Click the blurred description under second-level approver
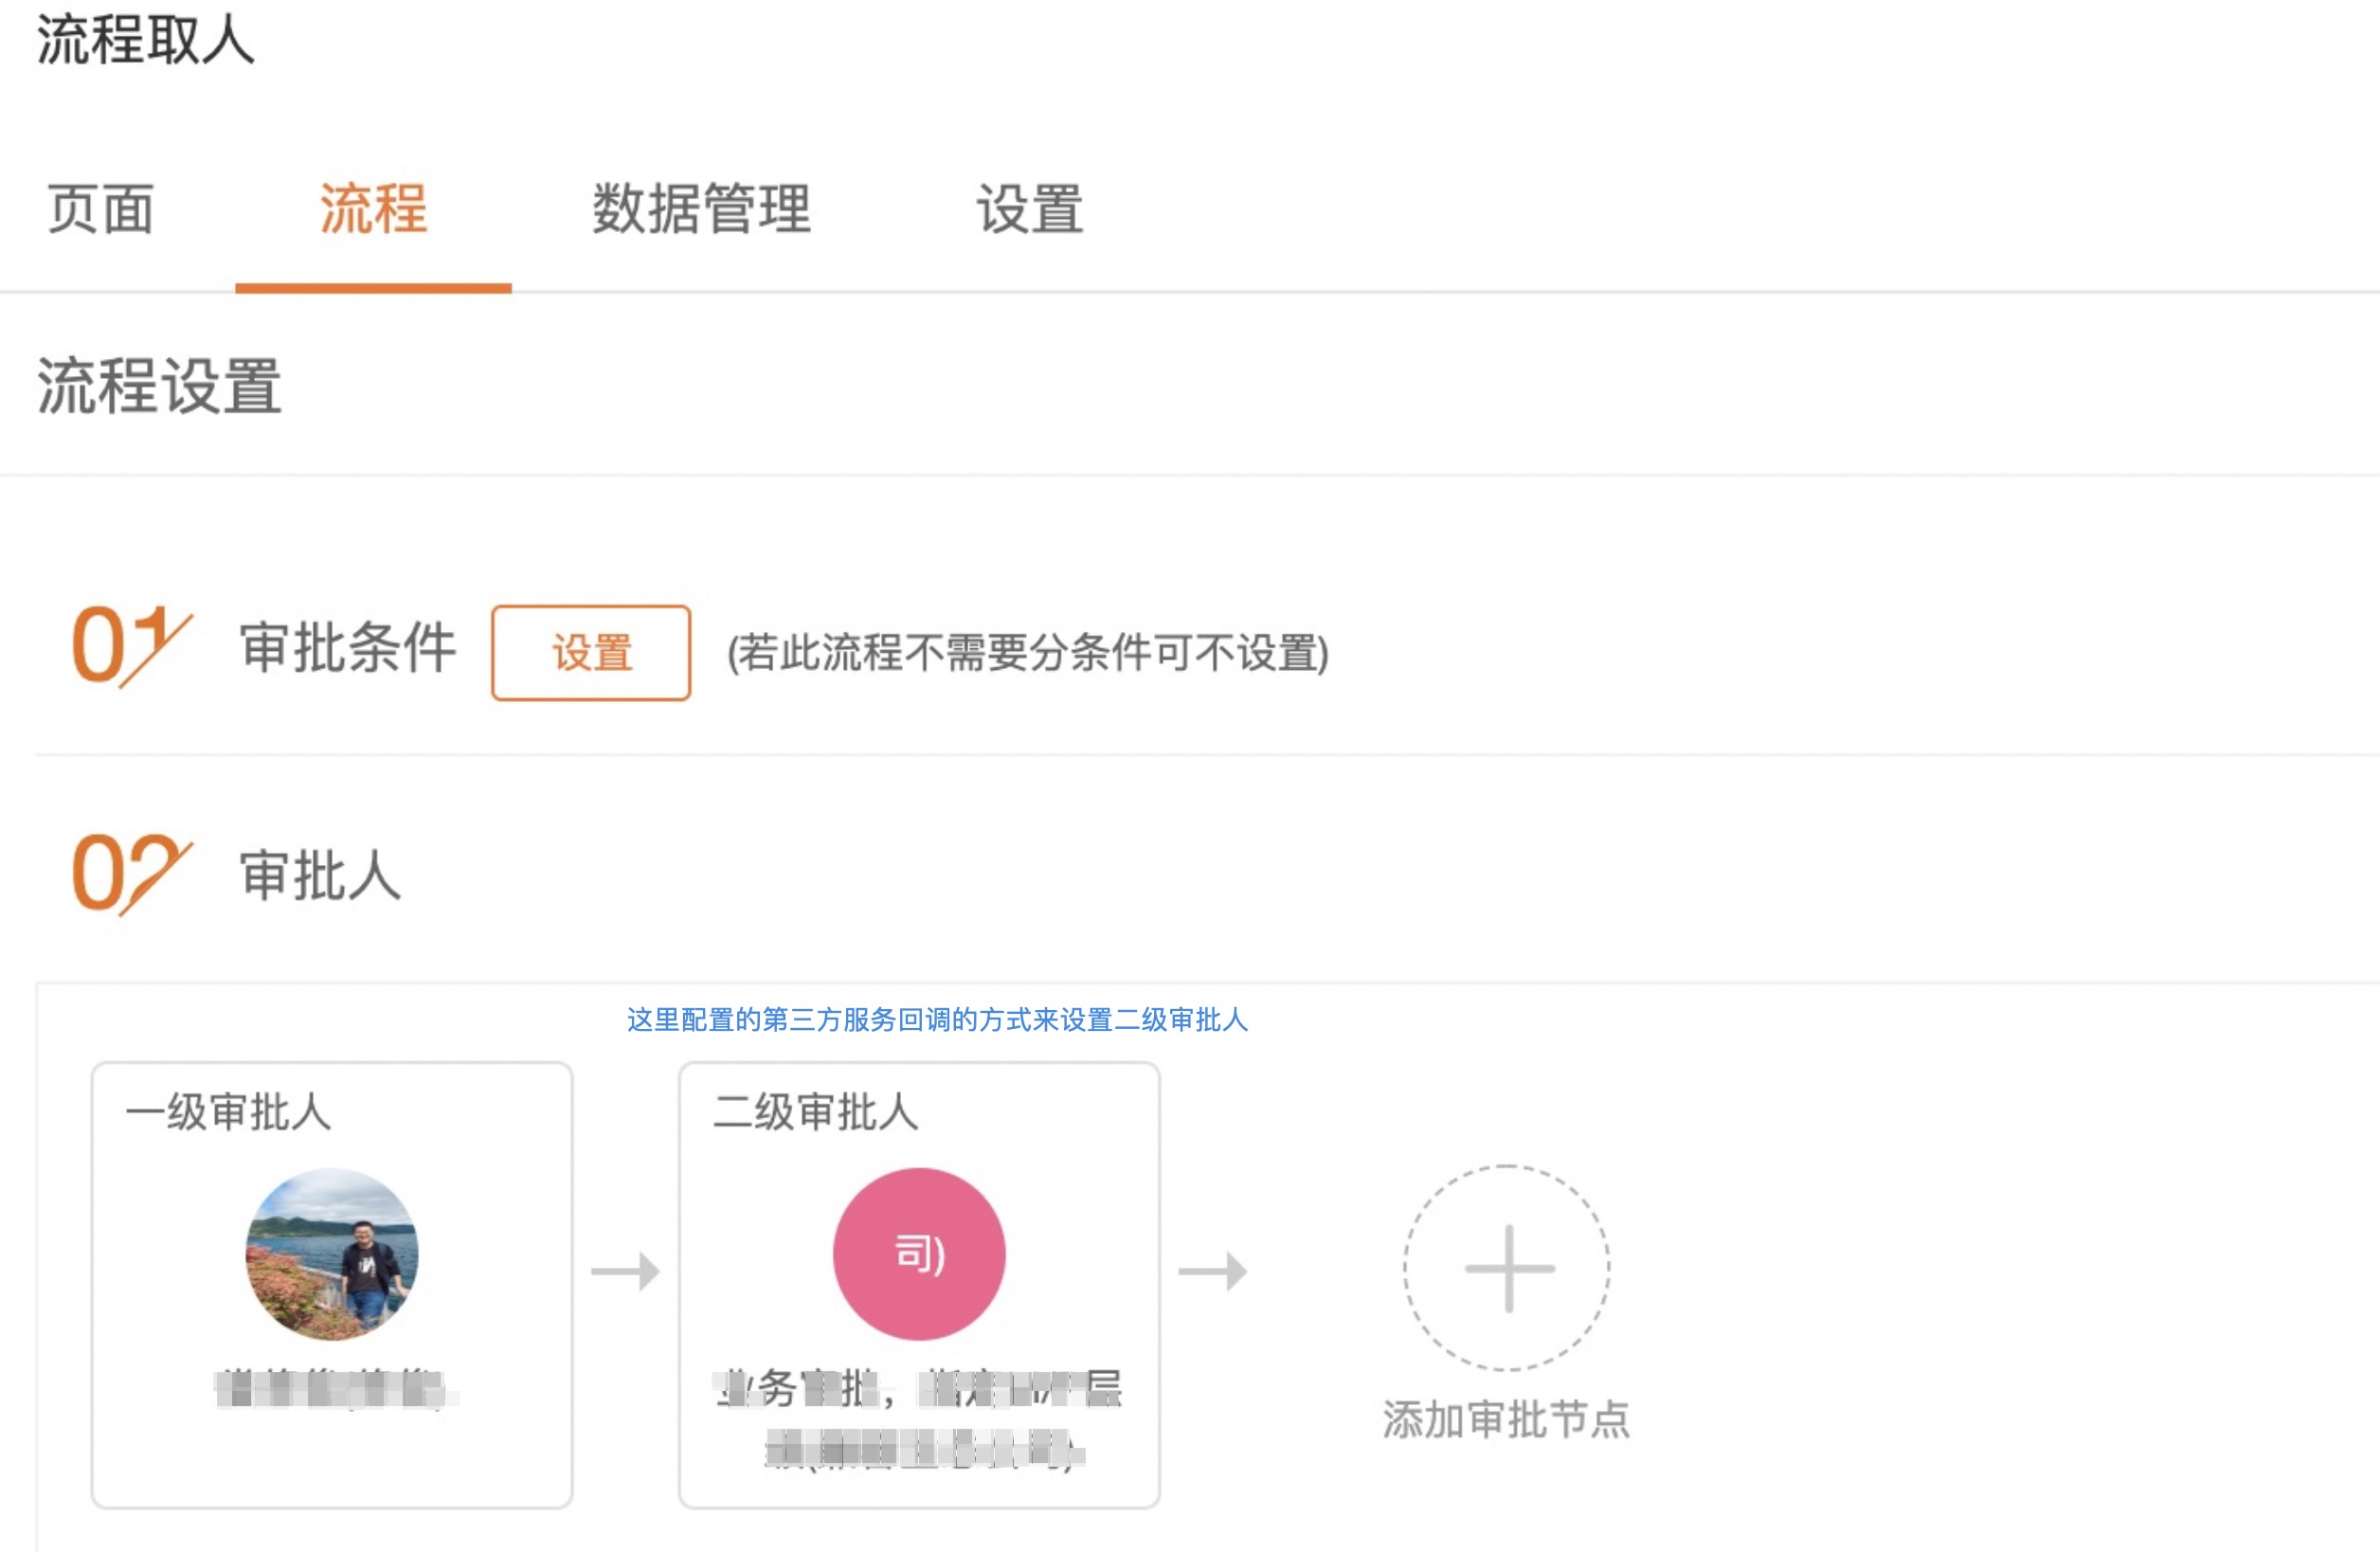This screenshot has width=2380, height=1552. pyautogui.click(x=919, y=1418)
